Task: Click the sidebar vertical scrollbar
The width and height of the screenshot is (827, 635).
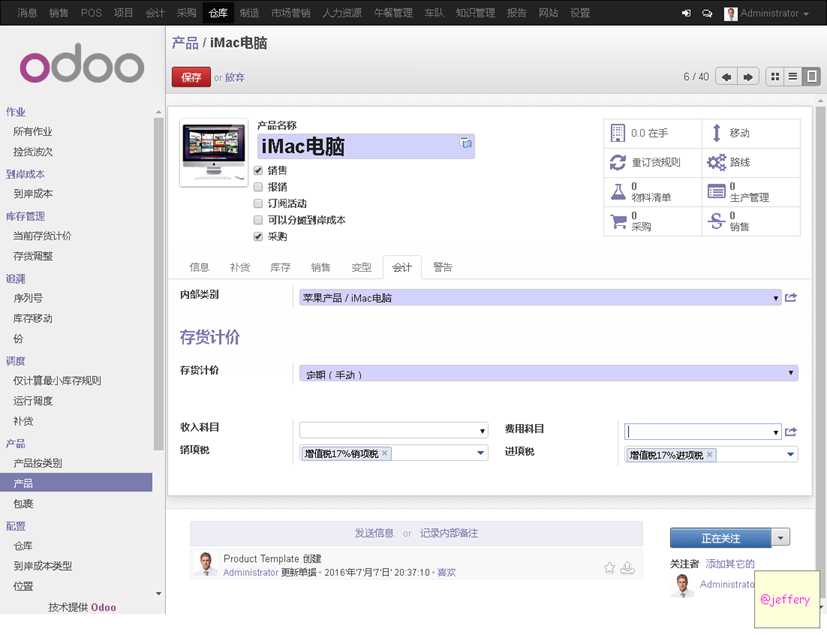Action: point(158,284)
